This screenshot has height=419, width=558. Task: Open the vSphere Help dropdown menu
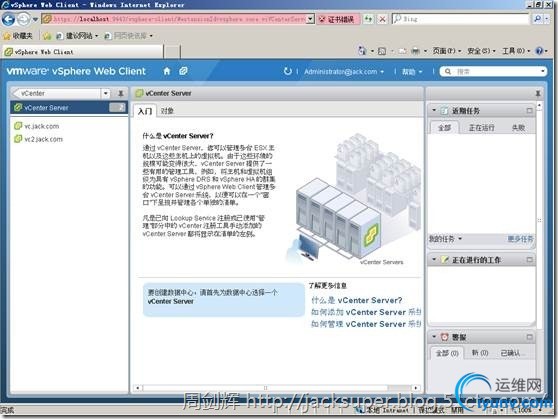(412, 72)
